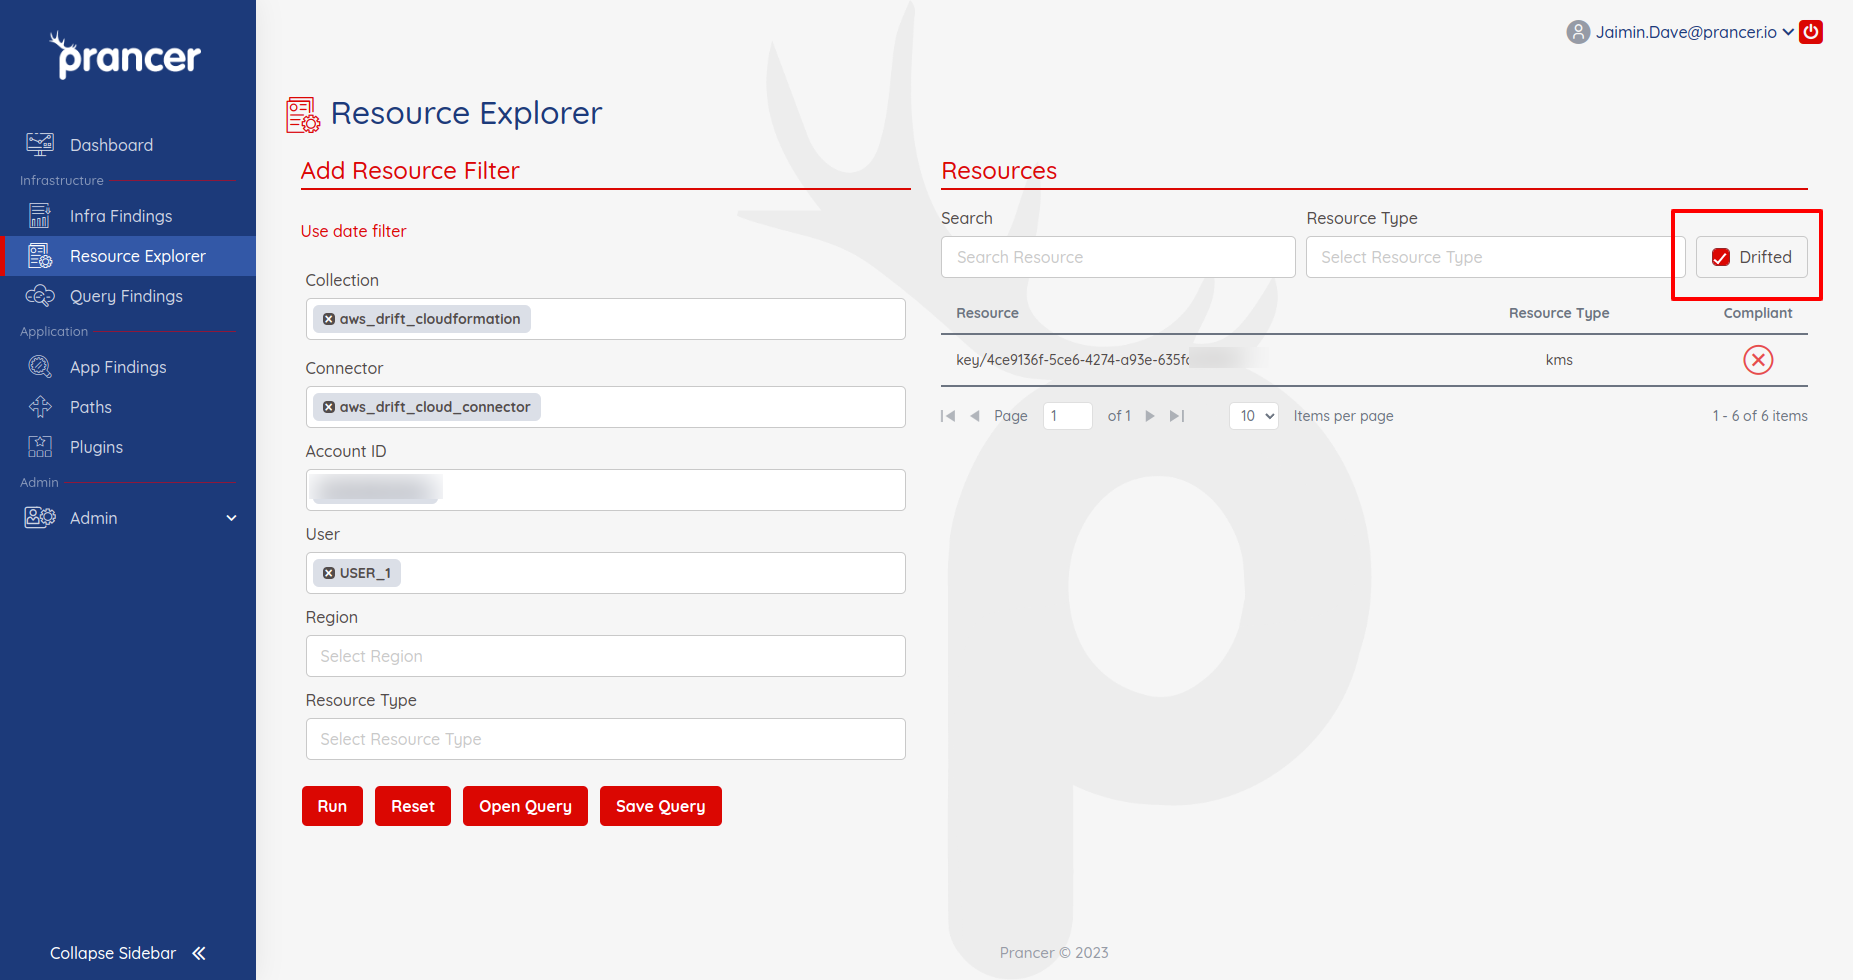Viewport: 1853px width, 980px height.
Task: Open the items per page dropdown
Action: 1254,416
